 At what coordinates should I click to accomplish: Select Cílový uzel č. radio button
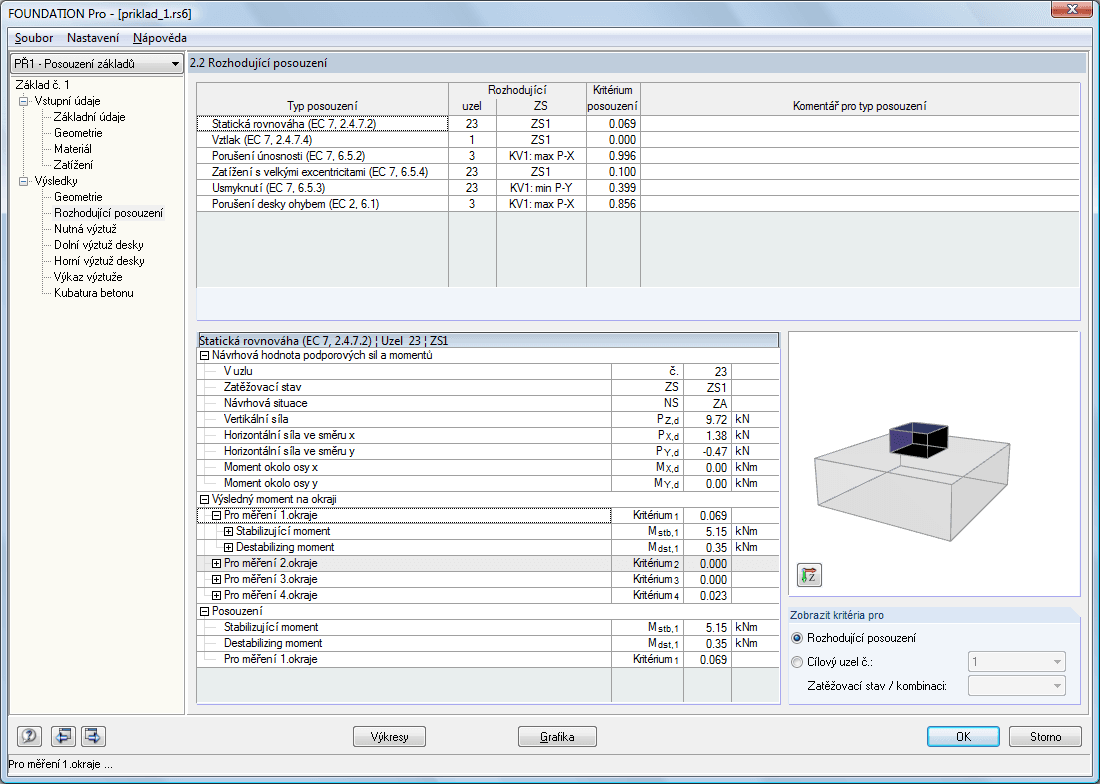tap(796, 662)
